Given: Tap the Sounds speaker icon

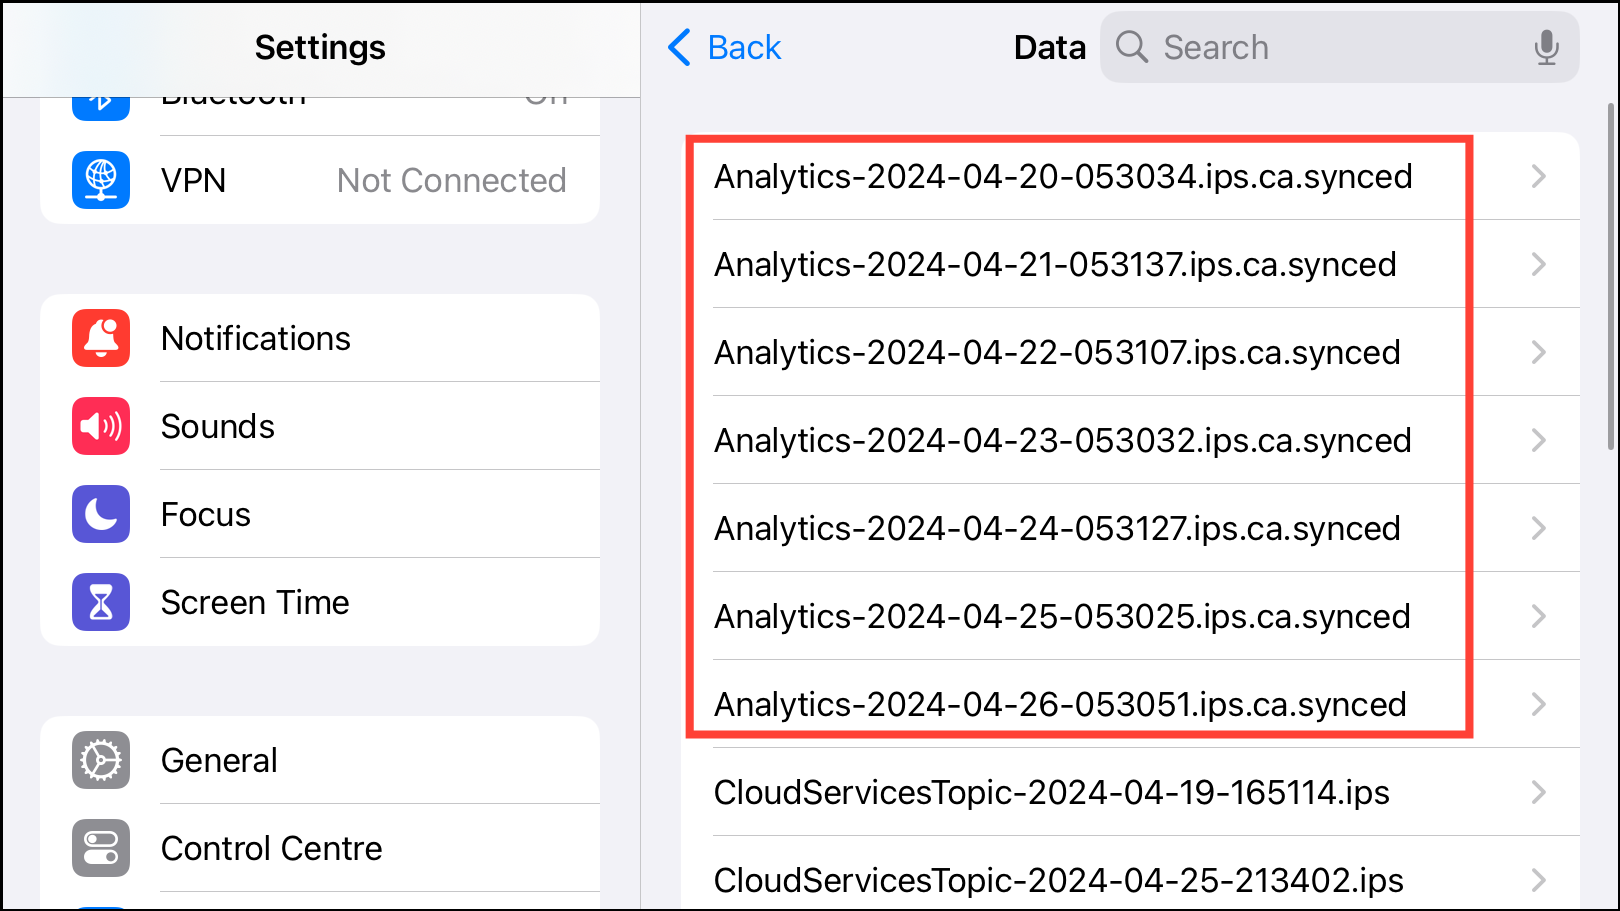Looking at the screenshot, I should 101,426.
